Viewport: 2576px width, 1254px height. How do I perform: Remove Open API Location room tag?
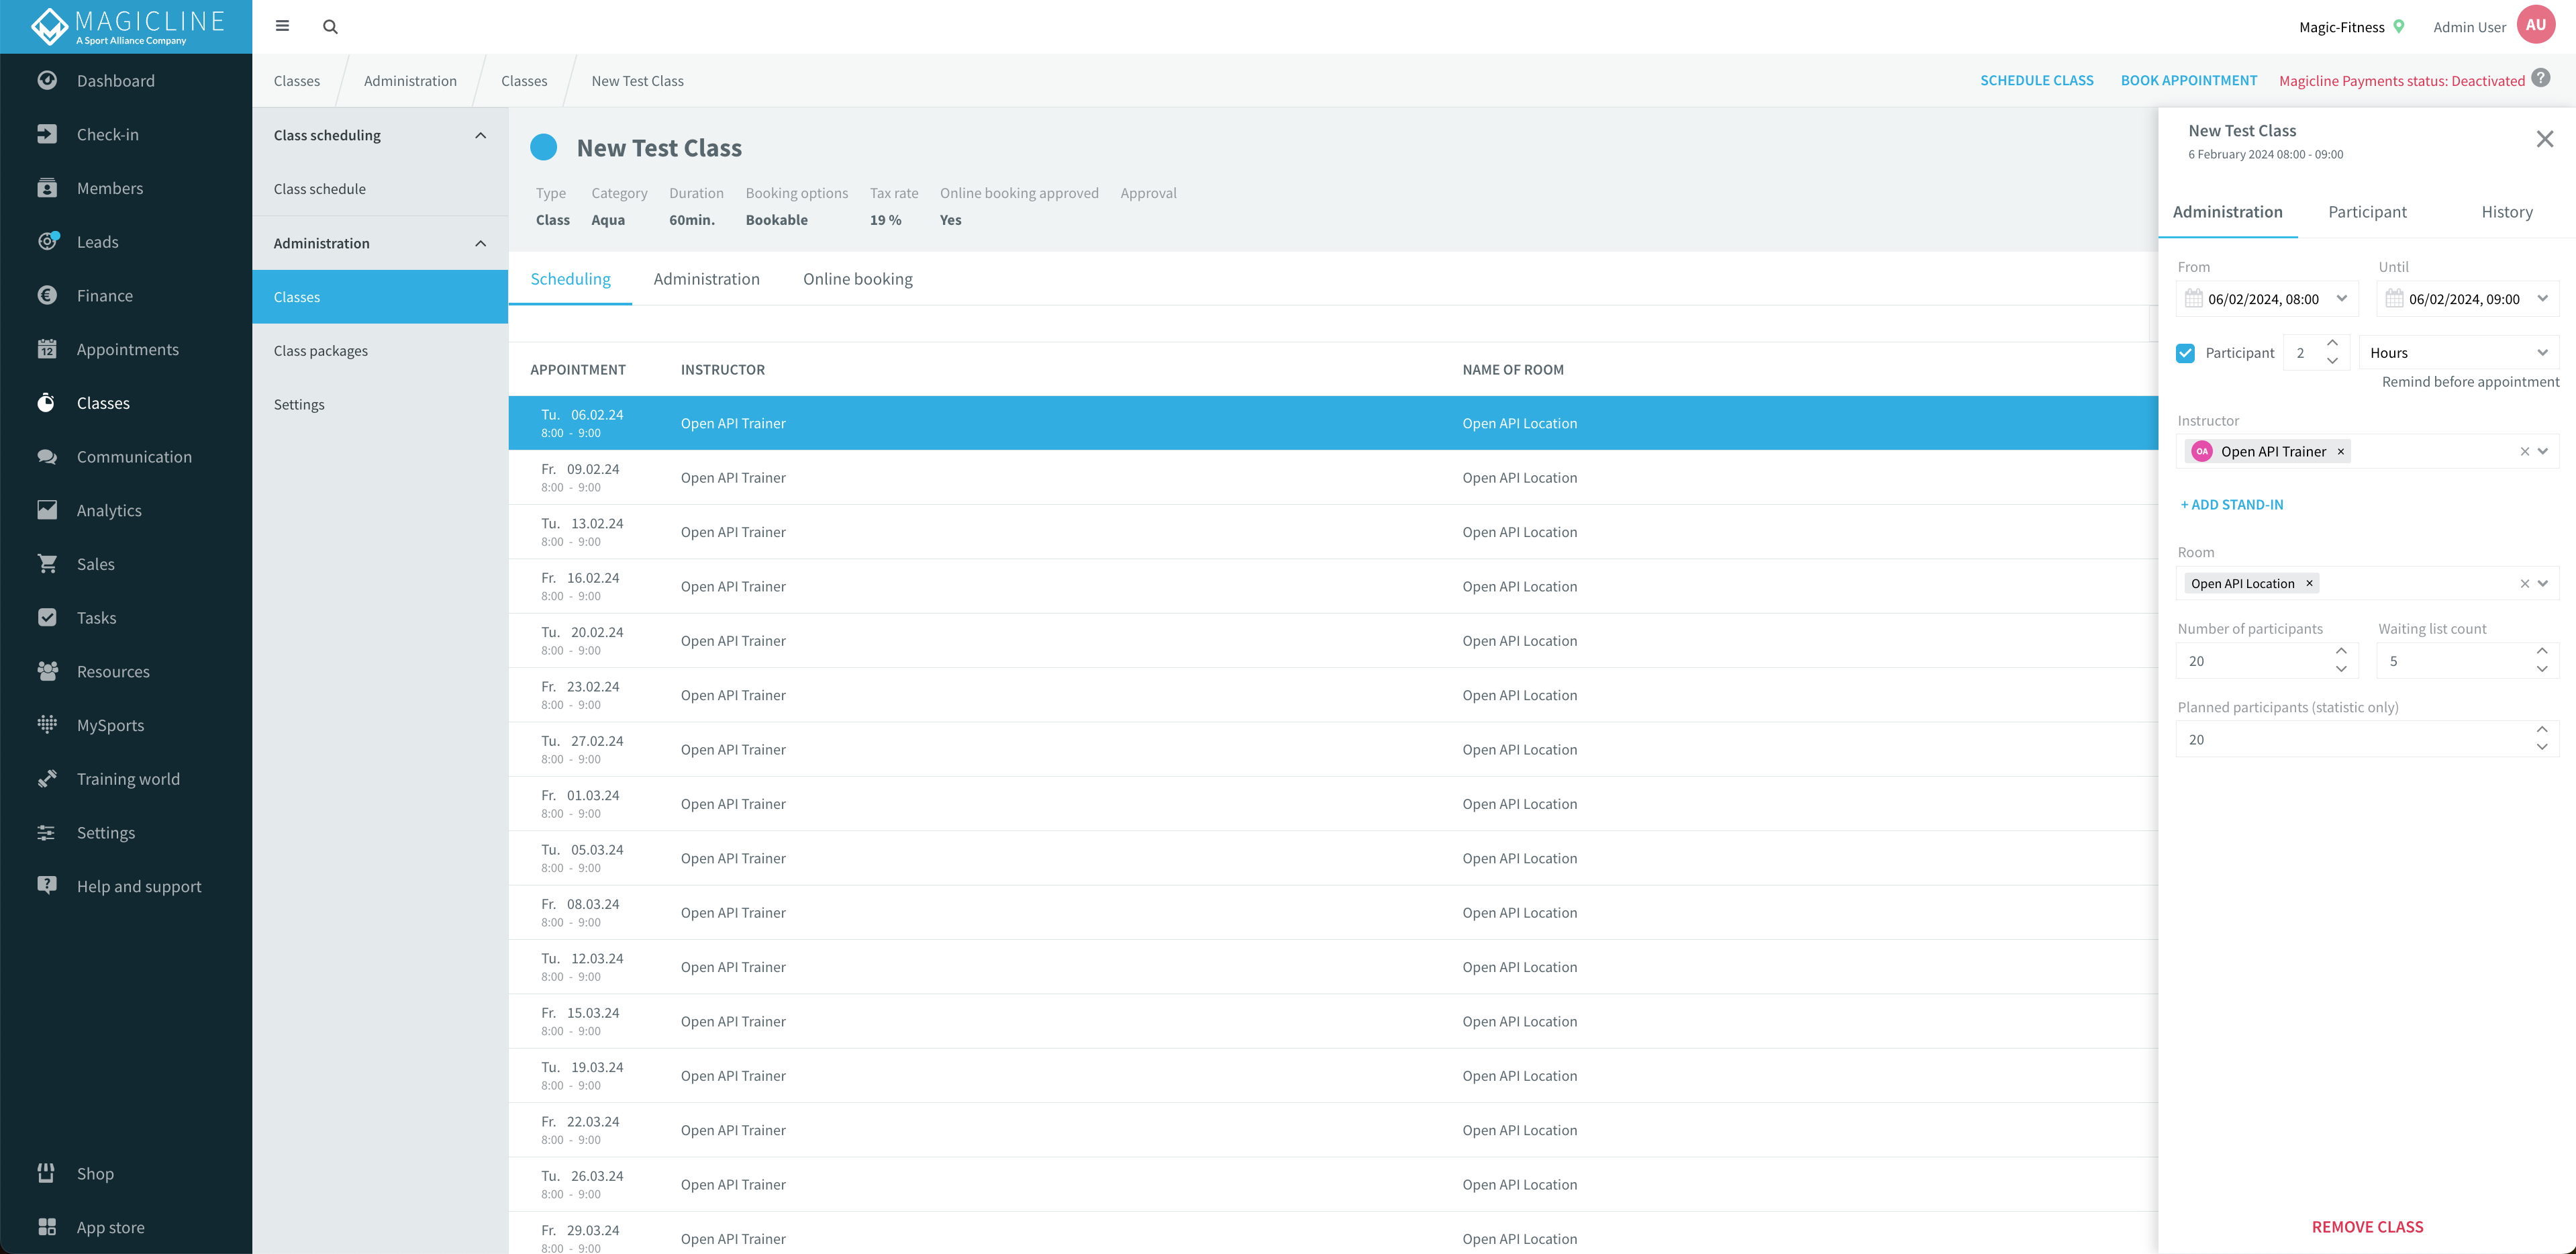(2309, 584)
